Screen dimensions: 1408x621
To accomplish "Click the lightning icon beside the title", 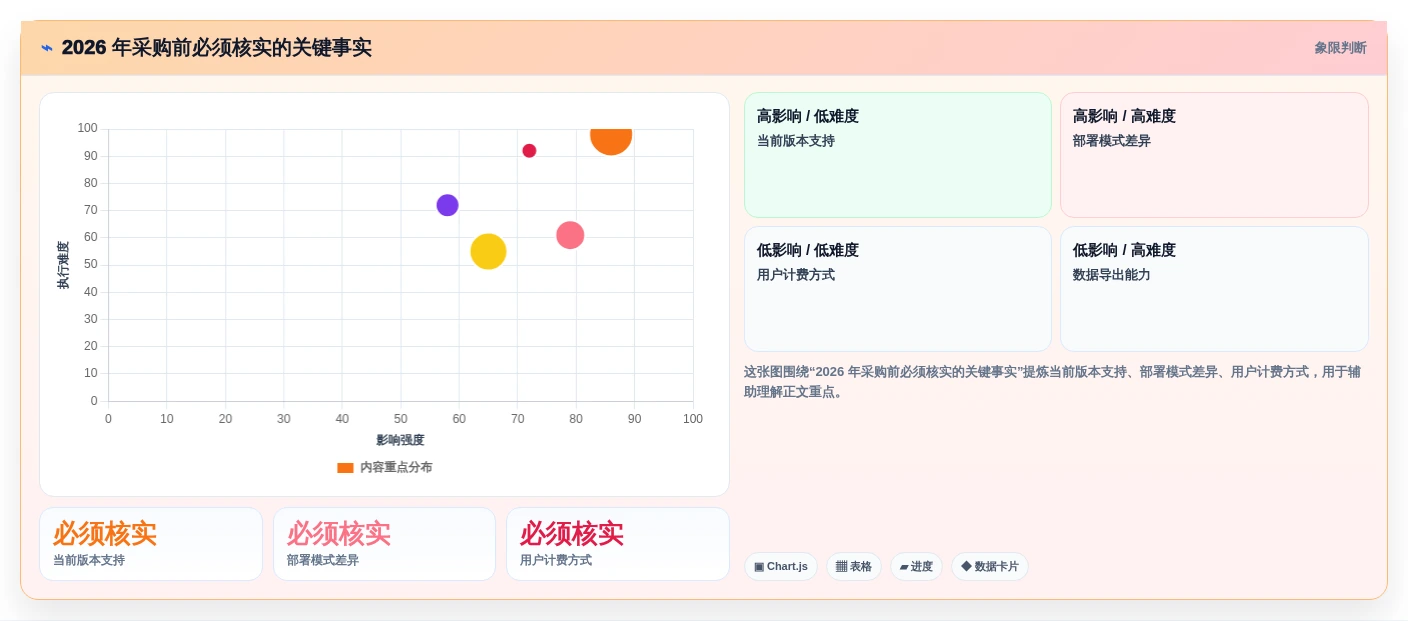I will [x=47, y=48].
